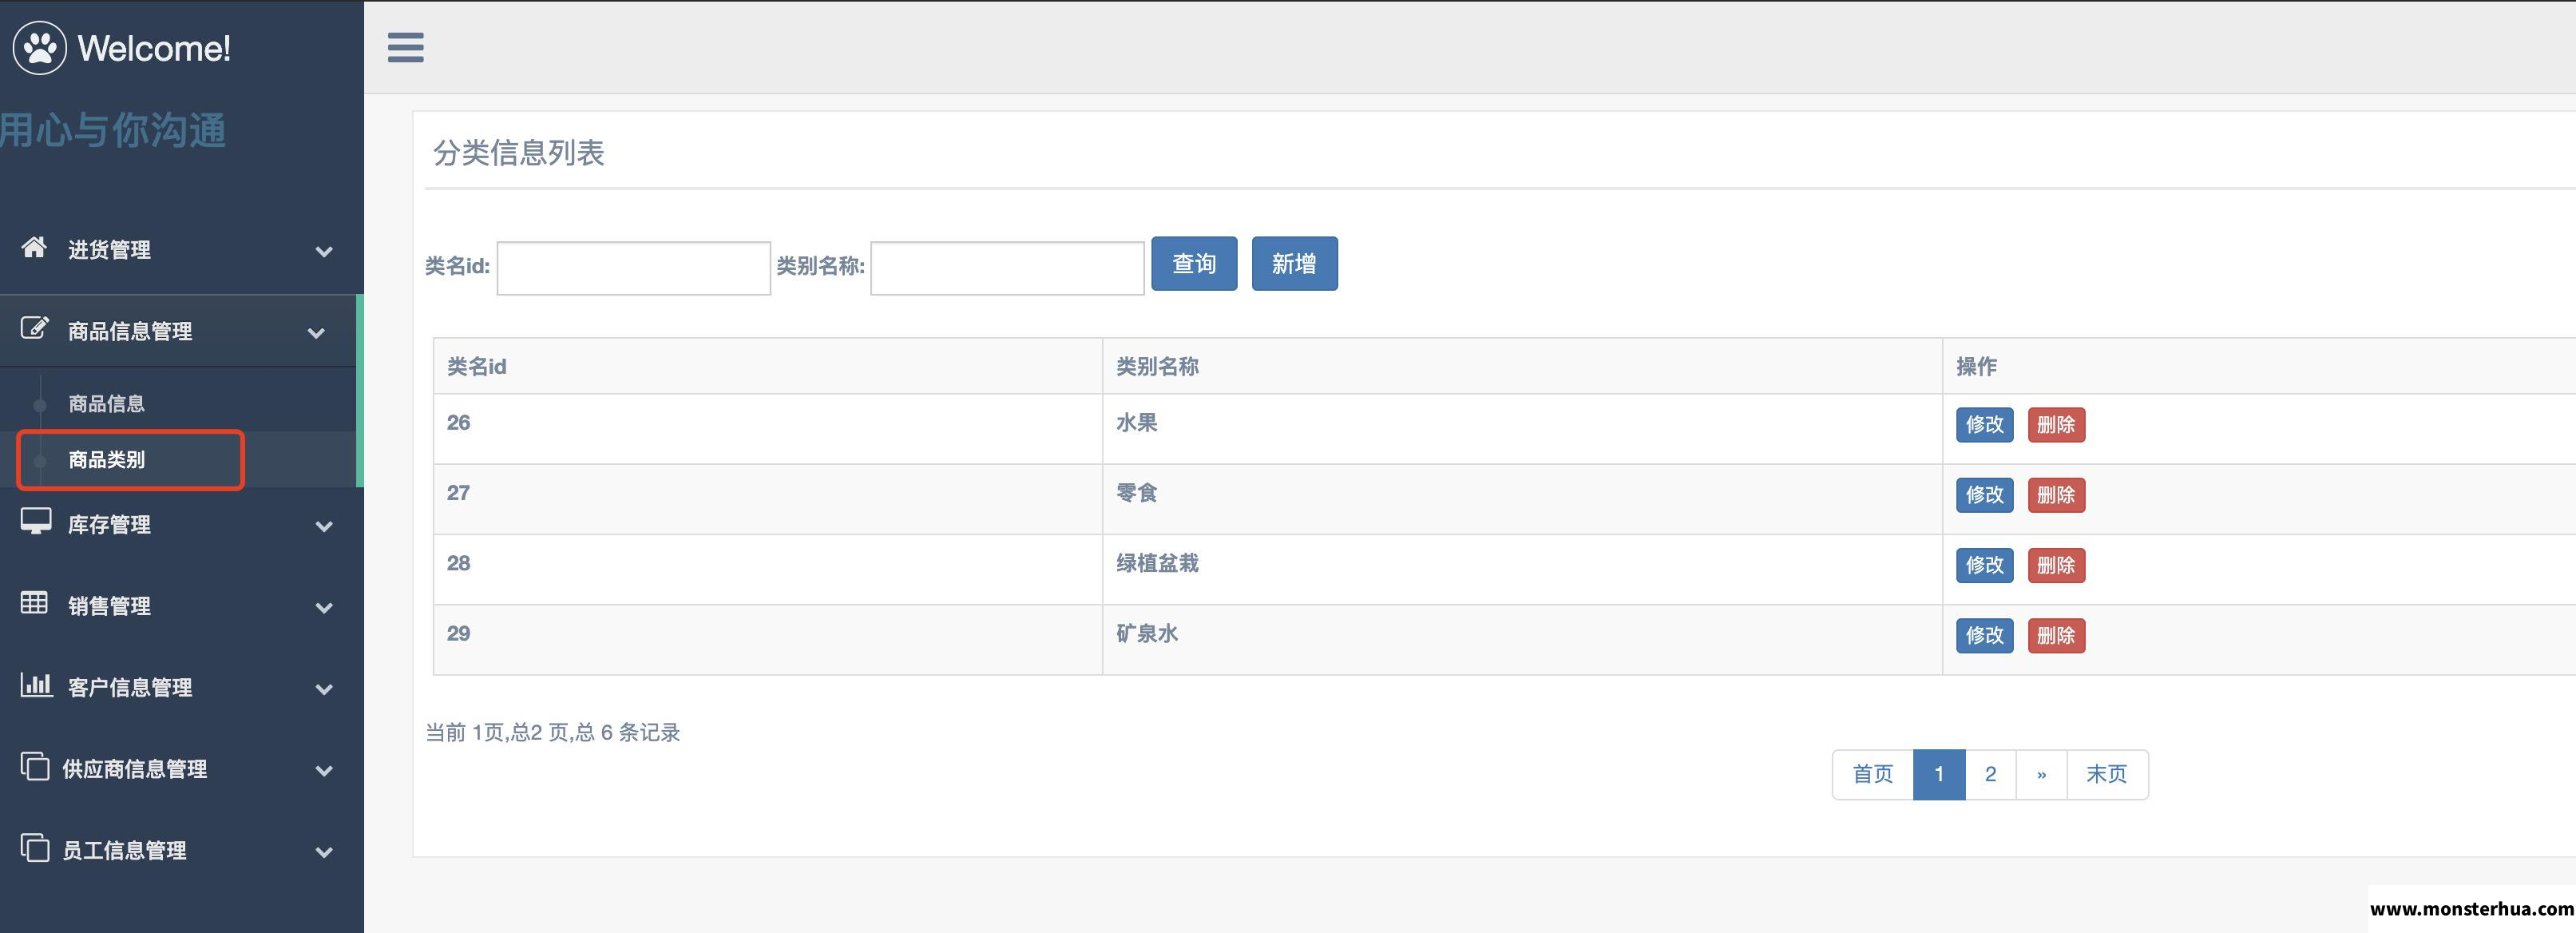The image size is (2576, 933).
Task: Click the 用心与你沟通 slogan text
Action: [x=113, y=130]
